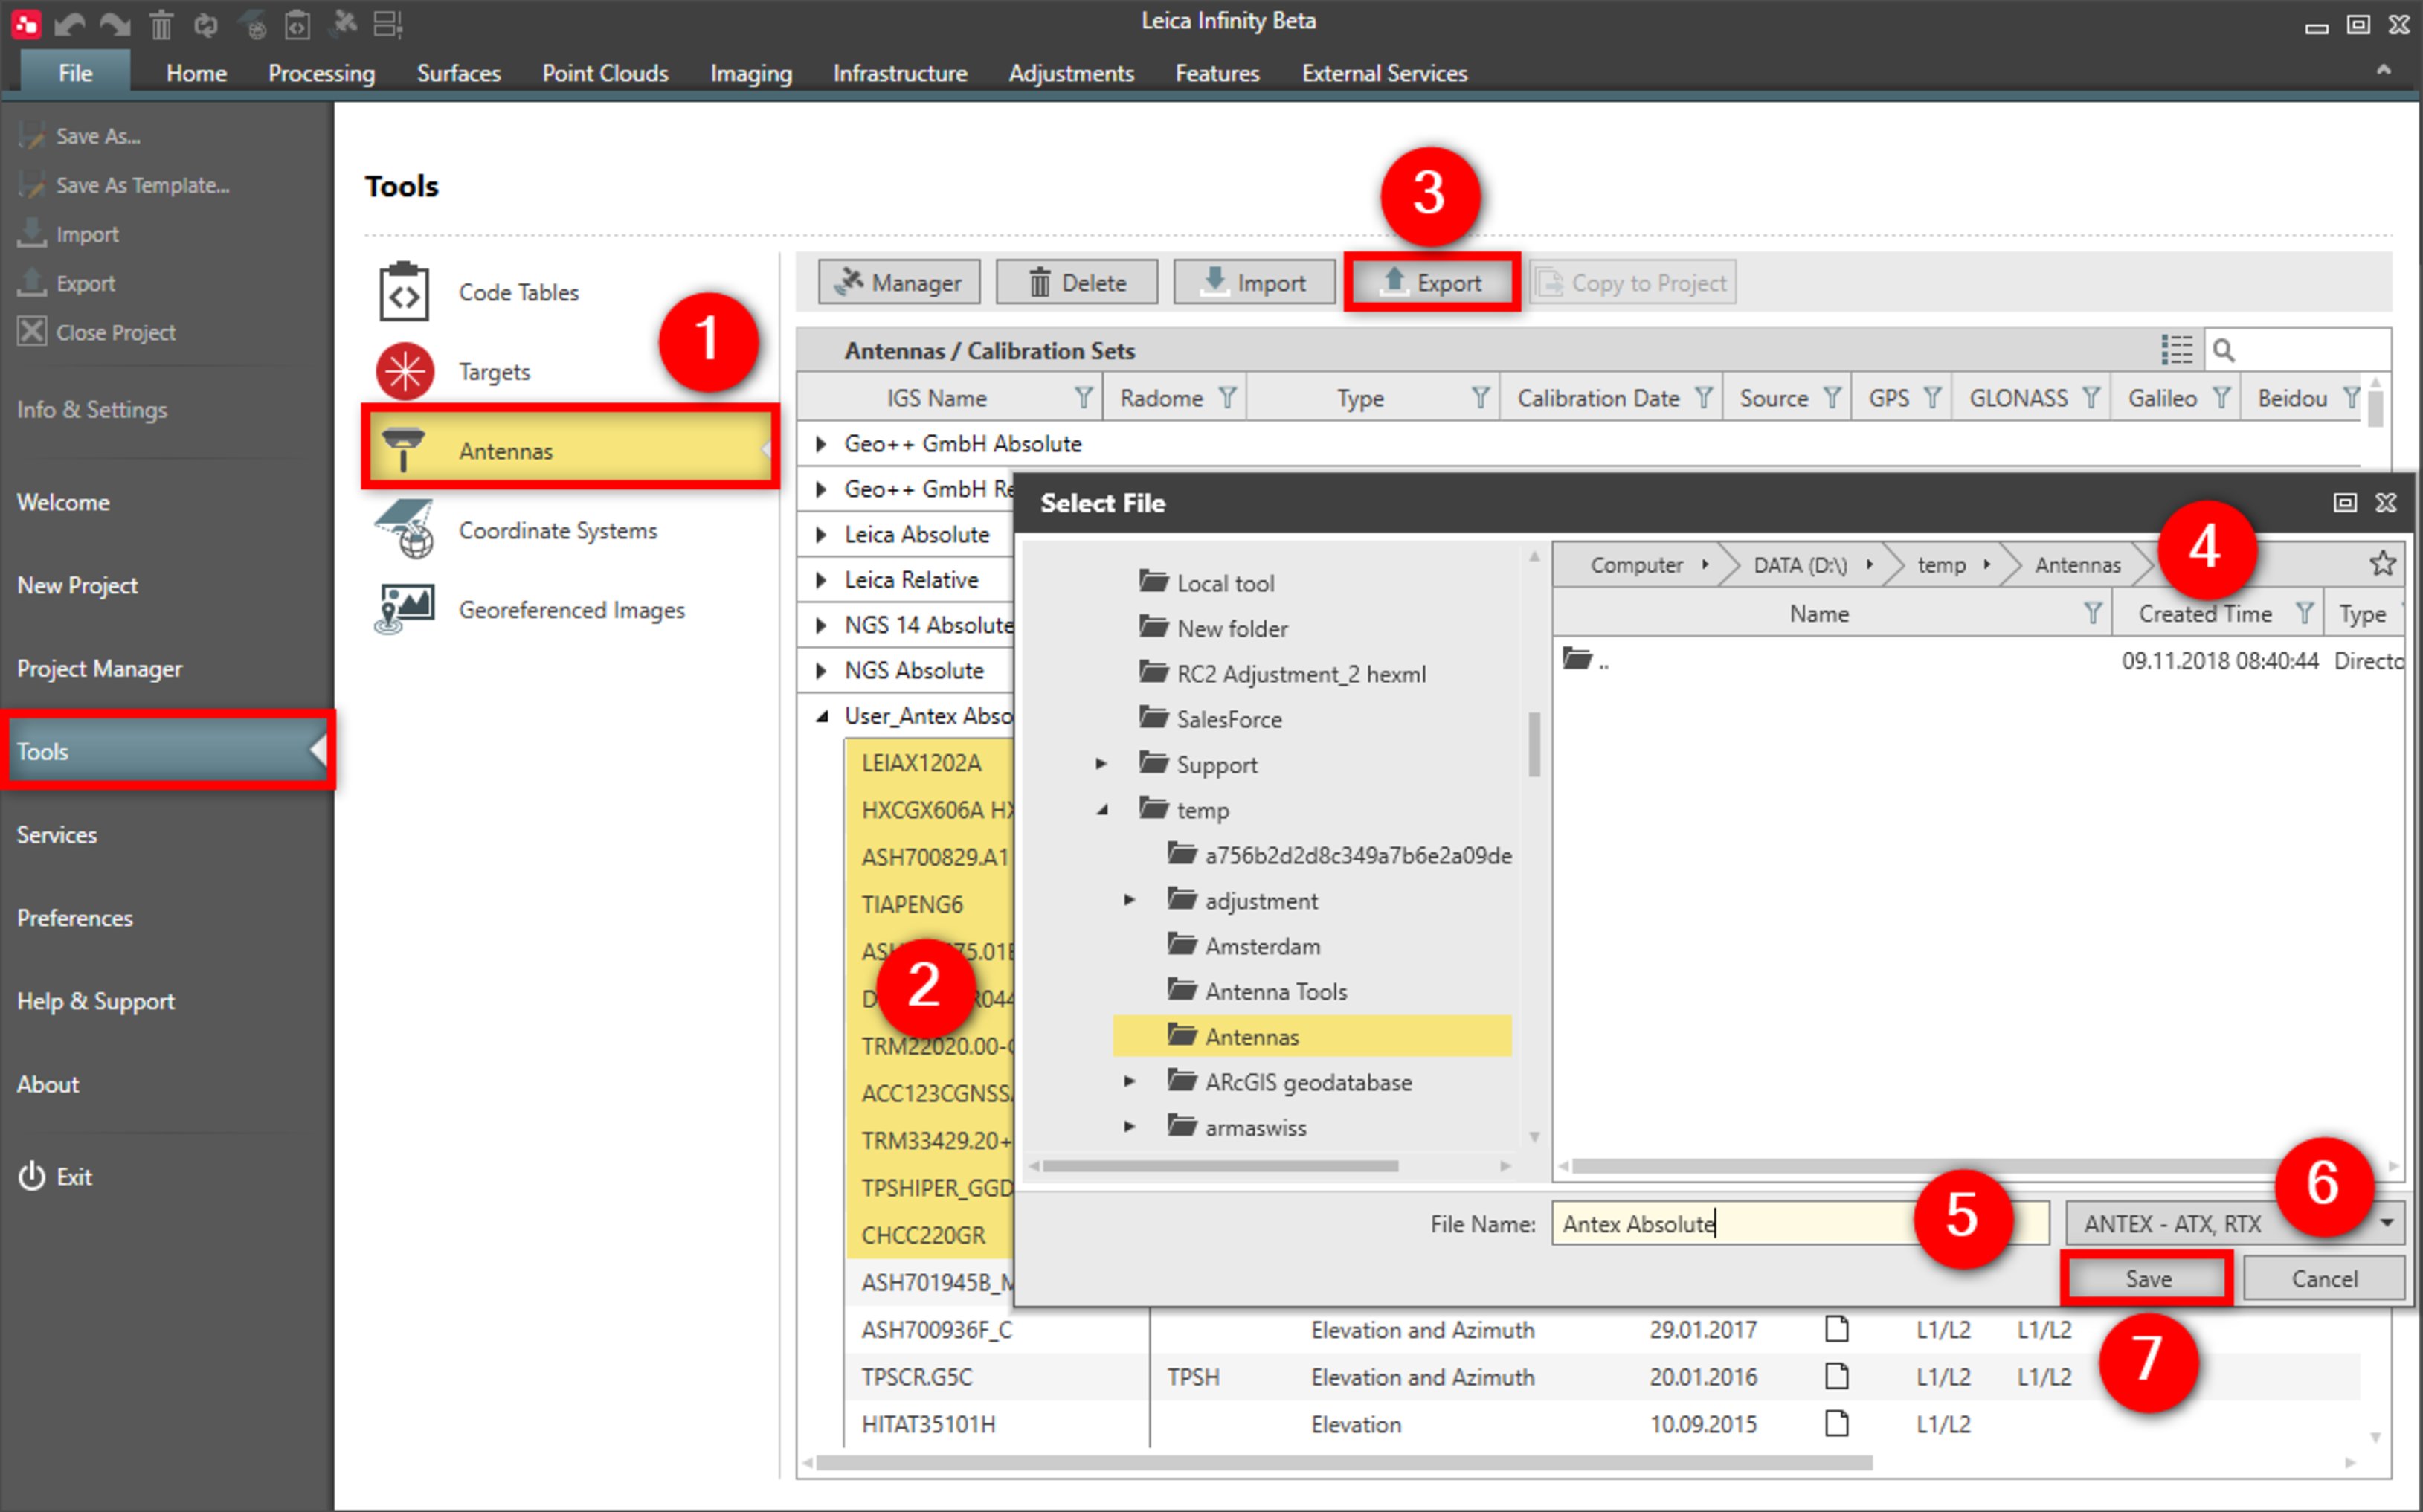
Task: Open the Home tab
Action: tap(196, 73)
